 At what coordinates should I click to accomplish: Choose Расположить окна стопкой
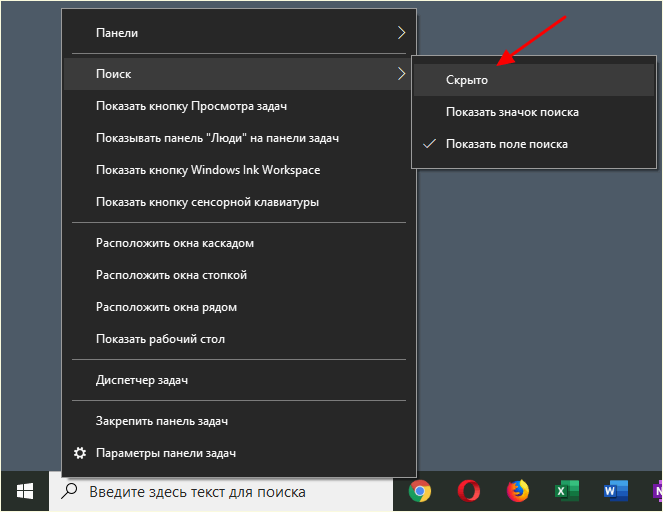pos(239,275)
